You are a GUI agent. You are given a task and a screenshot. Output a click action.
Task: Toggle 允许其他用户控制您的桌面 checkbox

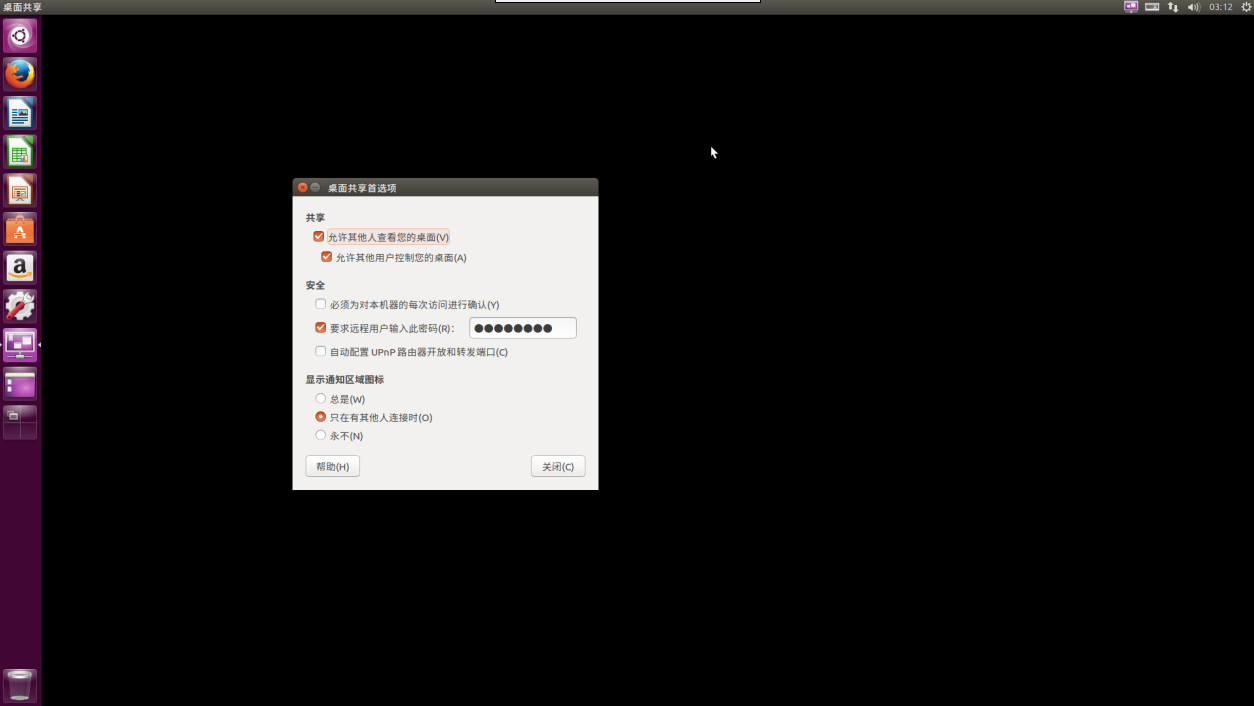pos(326,257)
